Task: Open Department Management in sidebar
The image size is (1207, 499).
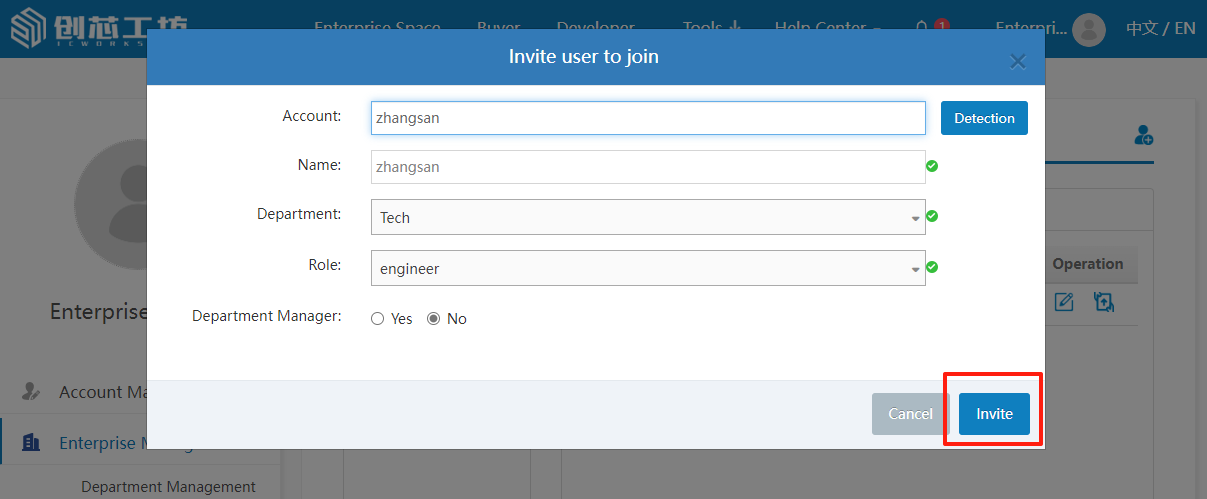Action: [168, 487]
